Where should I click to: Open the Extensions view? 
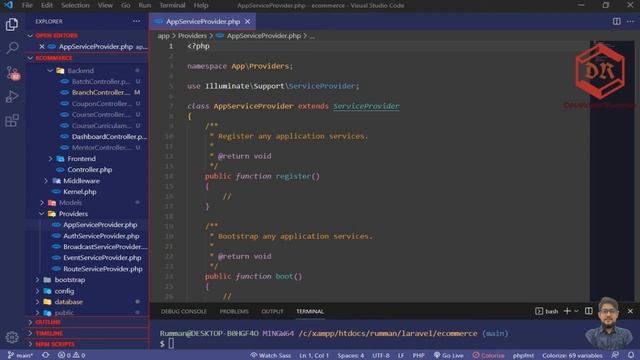[12, 121]
